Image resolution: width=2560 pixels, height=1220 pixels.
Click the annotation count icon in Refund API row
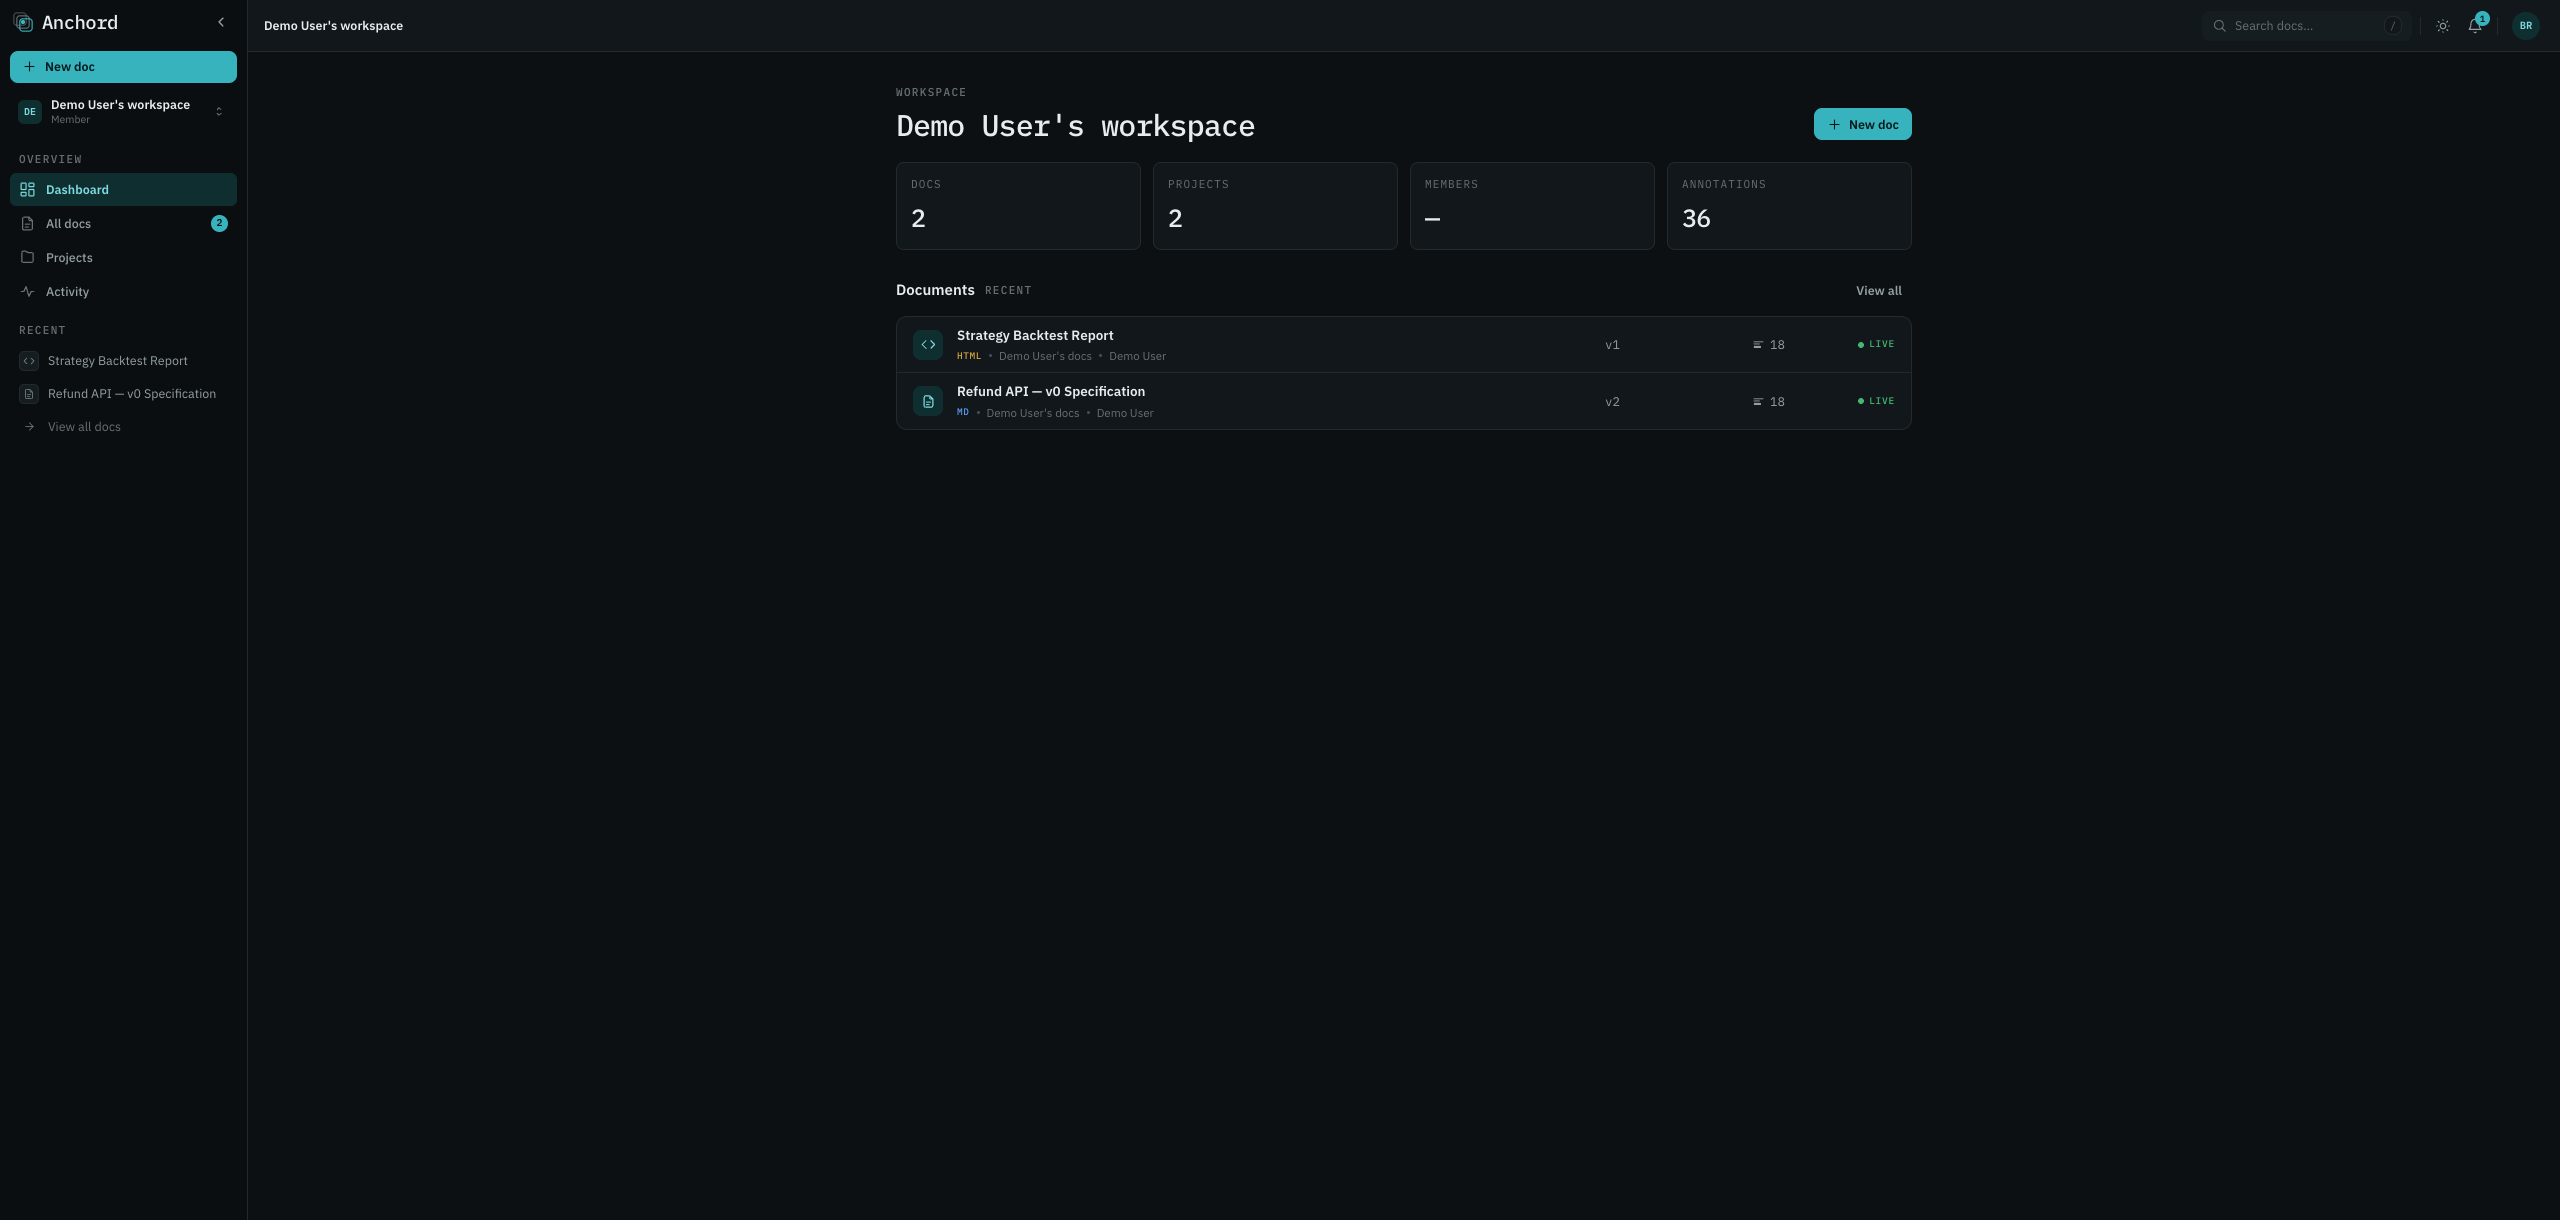tap(1757, 402)
